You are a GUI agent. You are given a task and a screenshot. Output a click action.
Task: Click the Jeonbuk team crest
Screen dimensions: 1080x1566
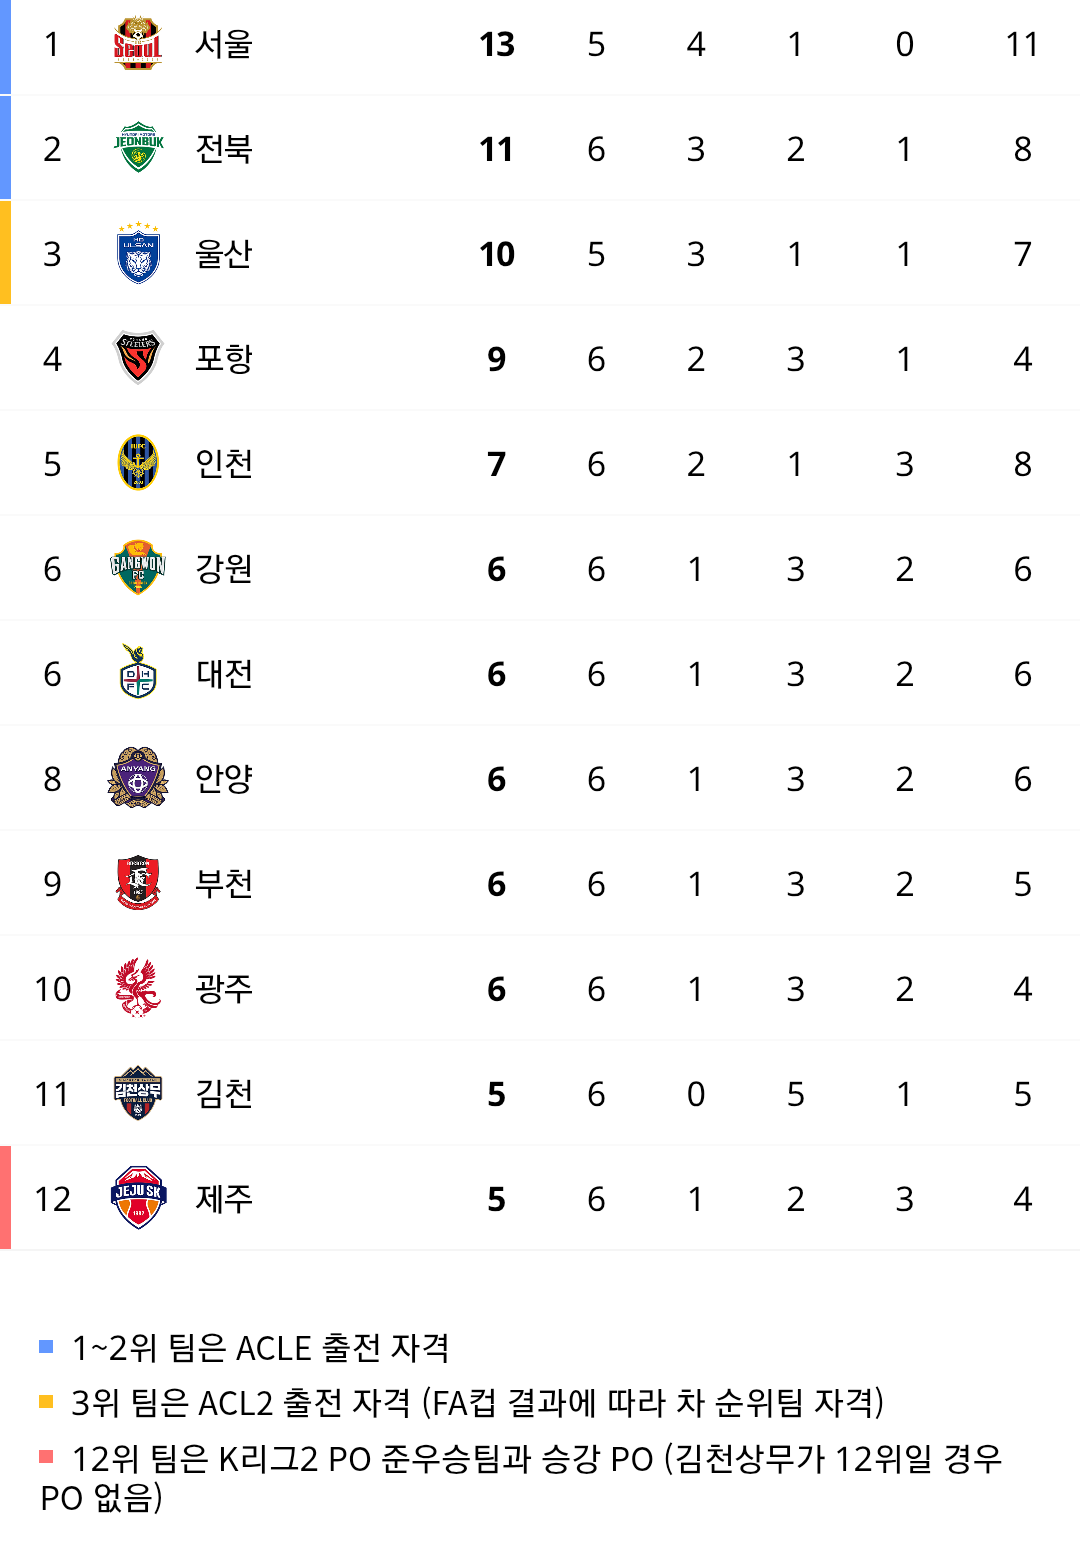click(x=138, y=148)
